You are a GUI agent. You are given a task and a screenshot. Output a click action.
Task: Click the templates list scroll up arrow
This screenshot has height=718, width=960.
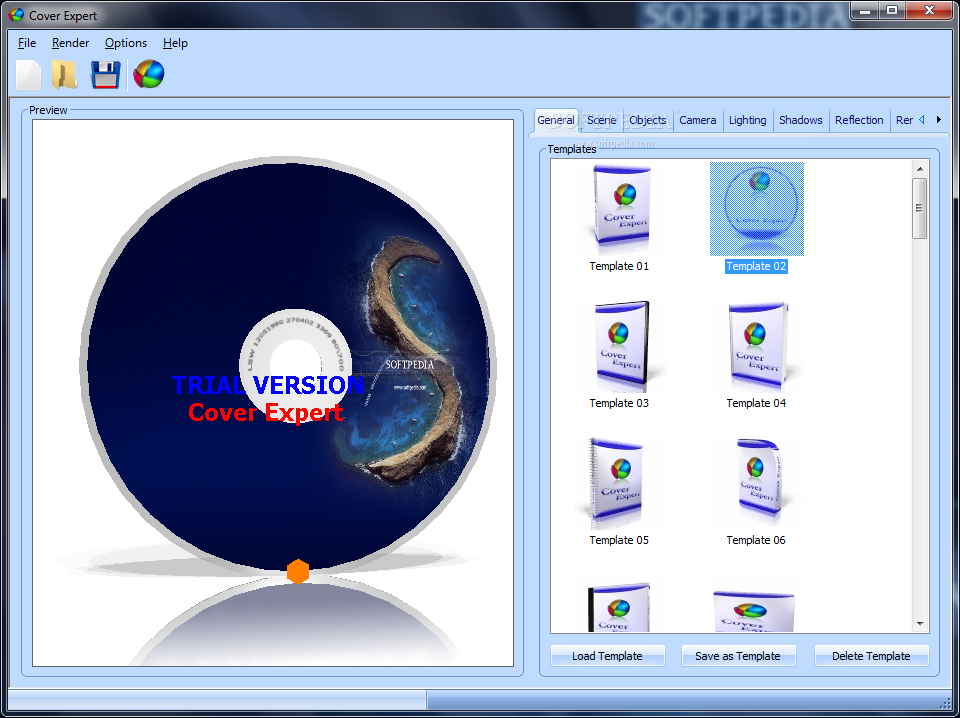pos(920,168)
